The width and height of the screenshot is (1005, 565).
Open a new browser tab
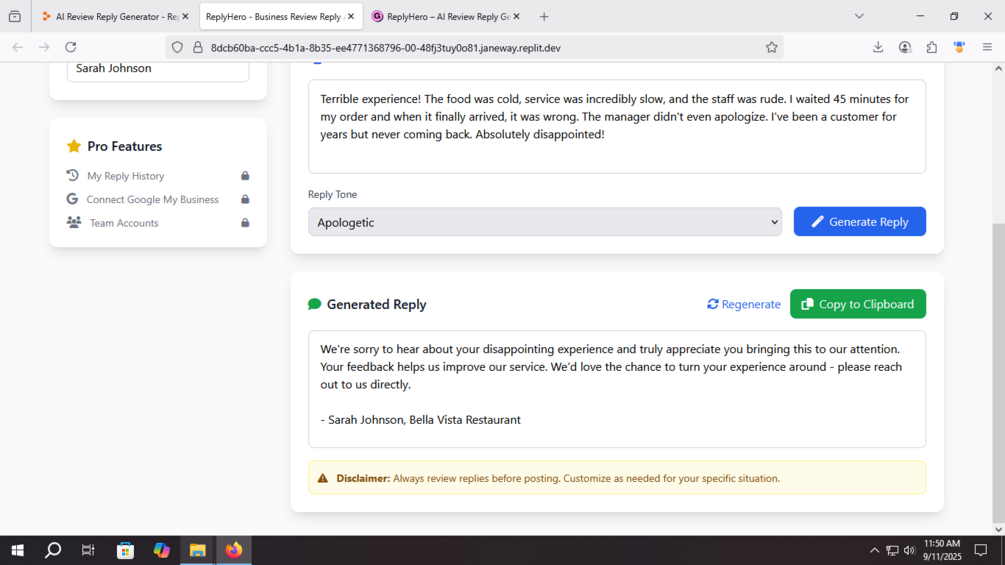click(544, 17)
